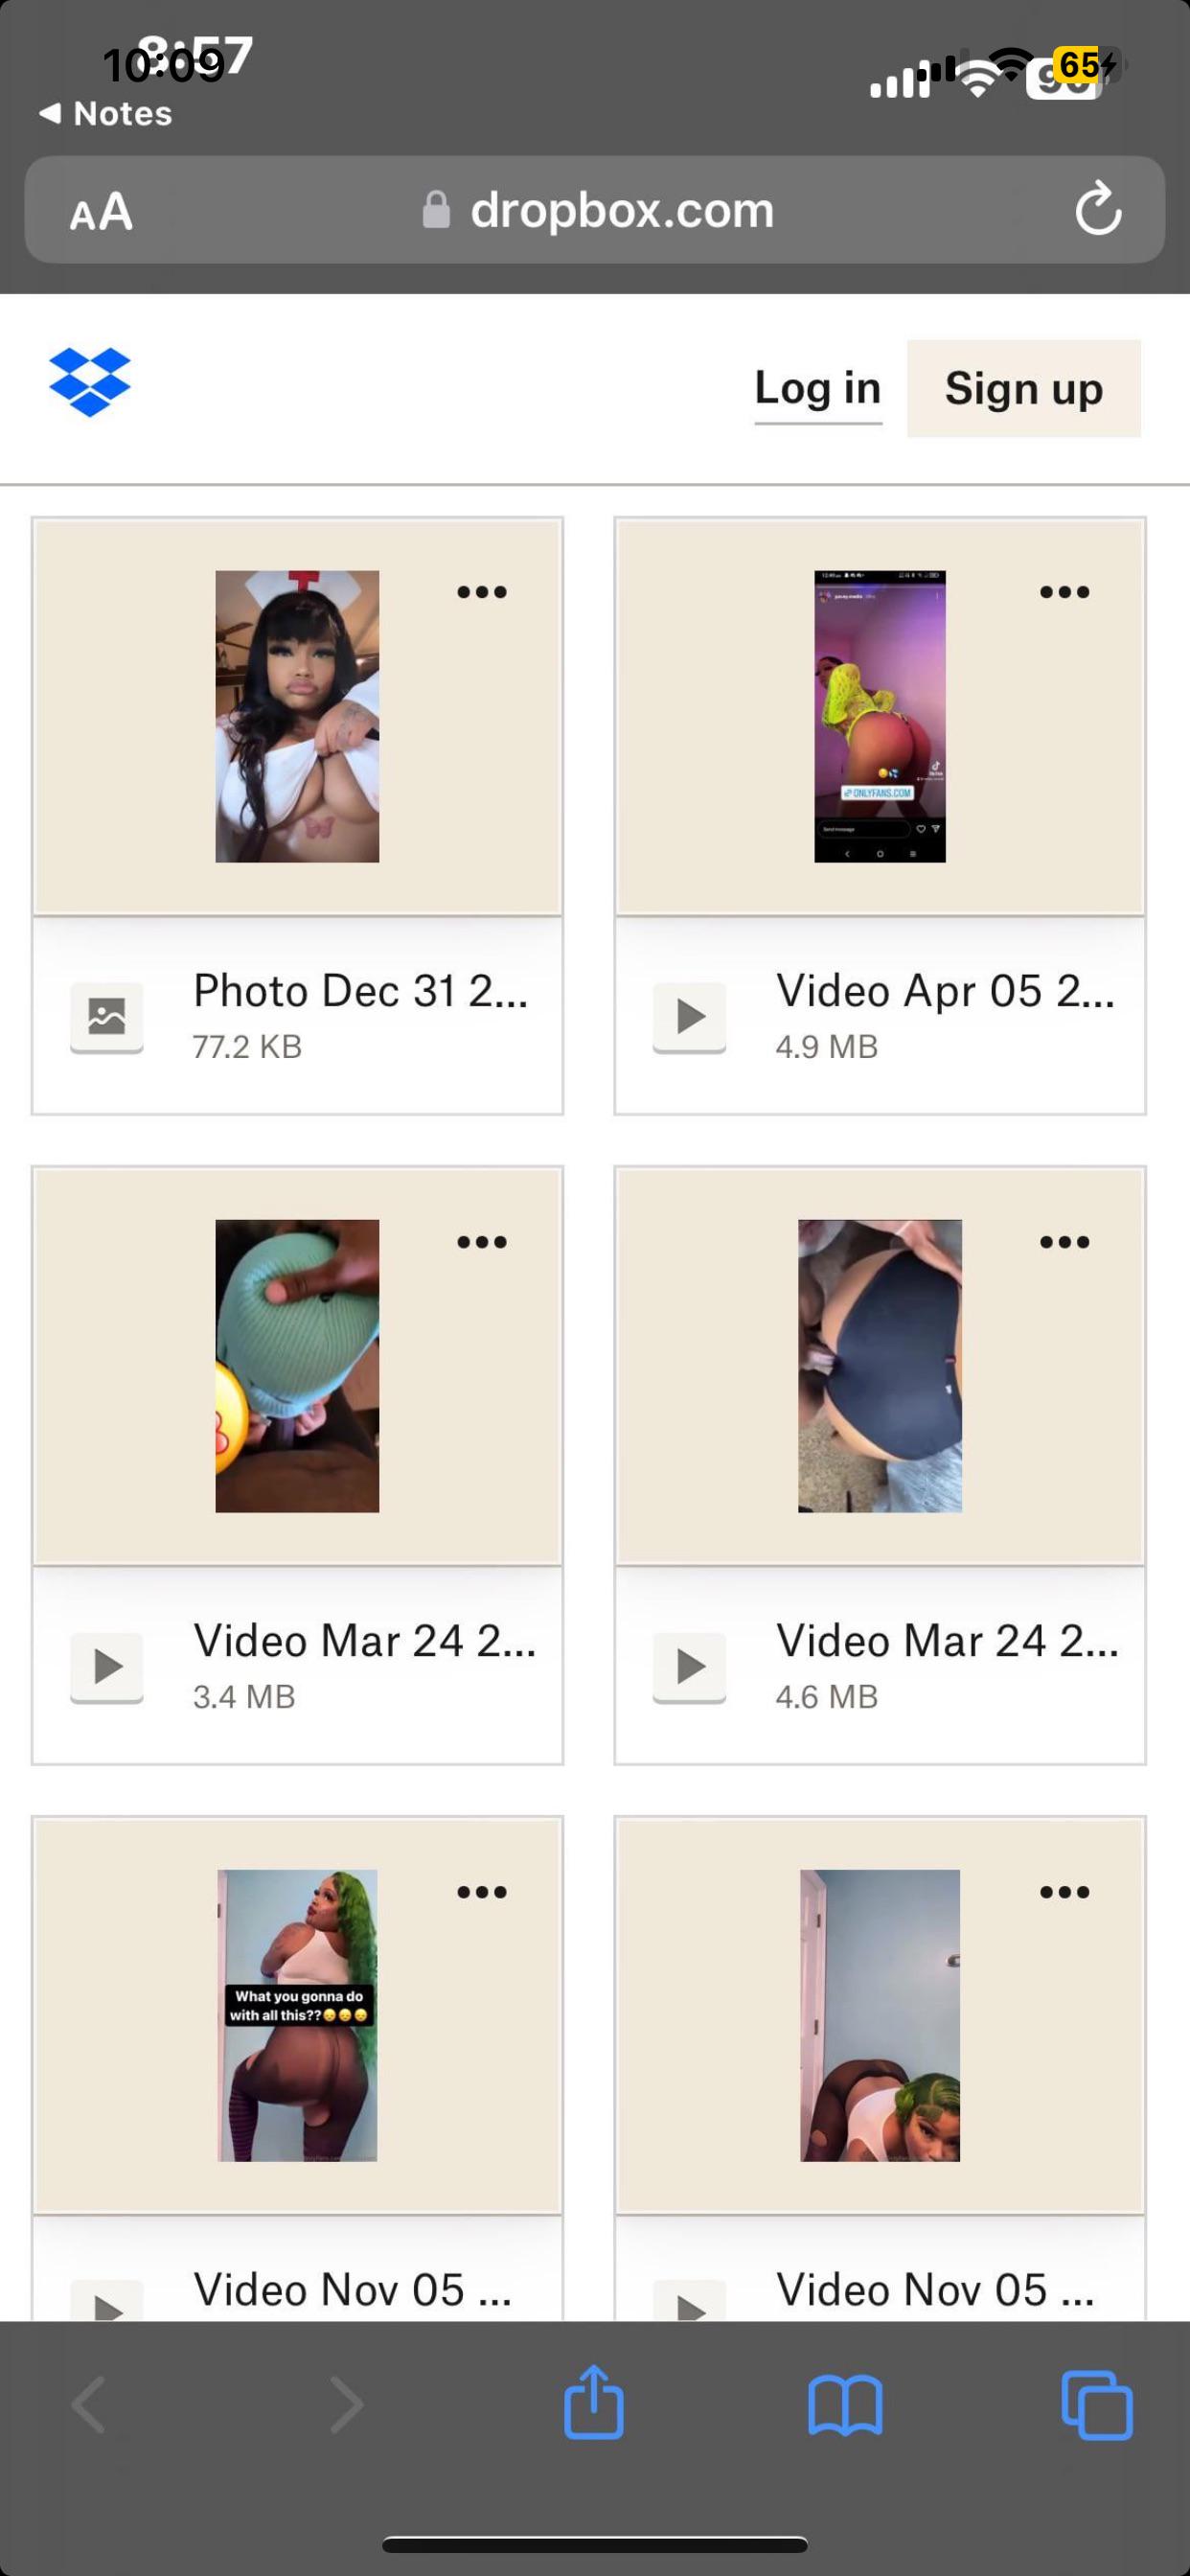Open Safari share sheet icon
1190x2576 pixels.
pos(593,2403)
